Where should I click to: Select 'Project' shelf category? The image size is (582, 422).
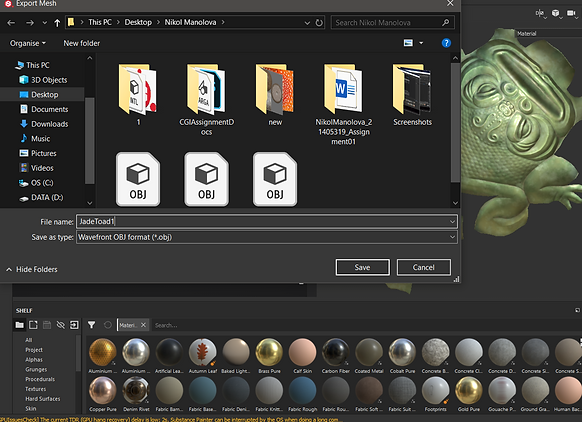[x=34, y=350]
